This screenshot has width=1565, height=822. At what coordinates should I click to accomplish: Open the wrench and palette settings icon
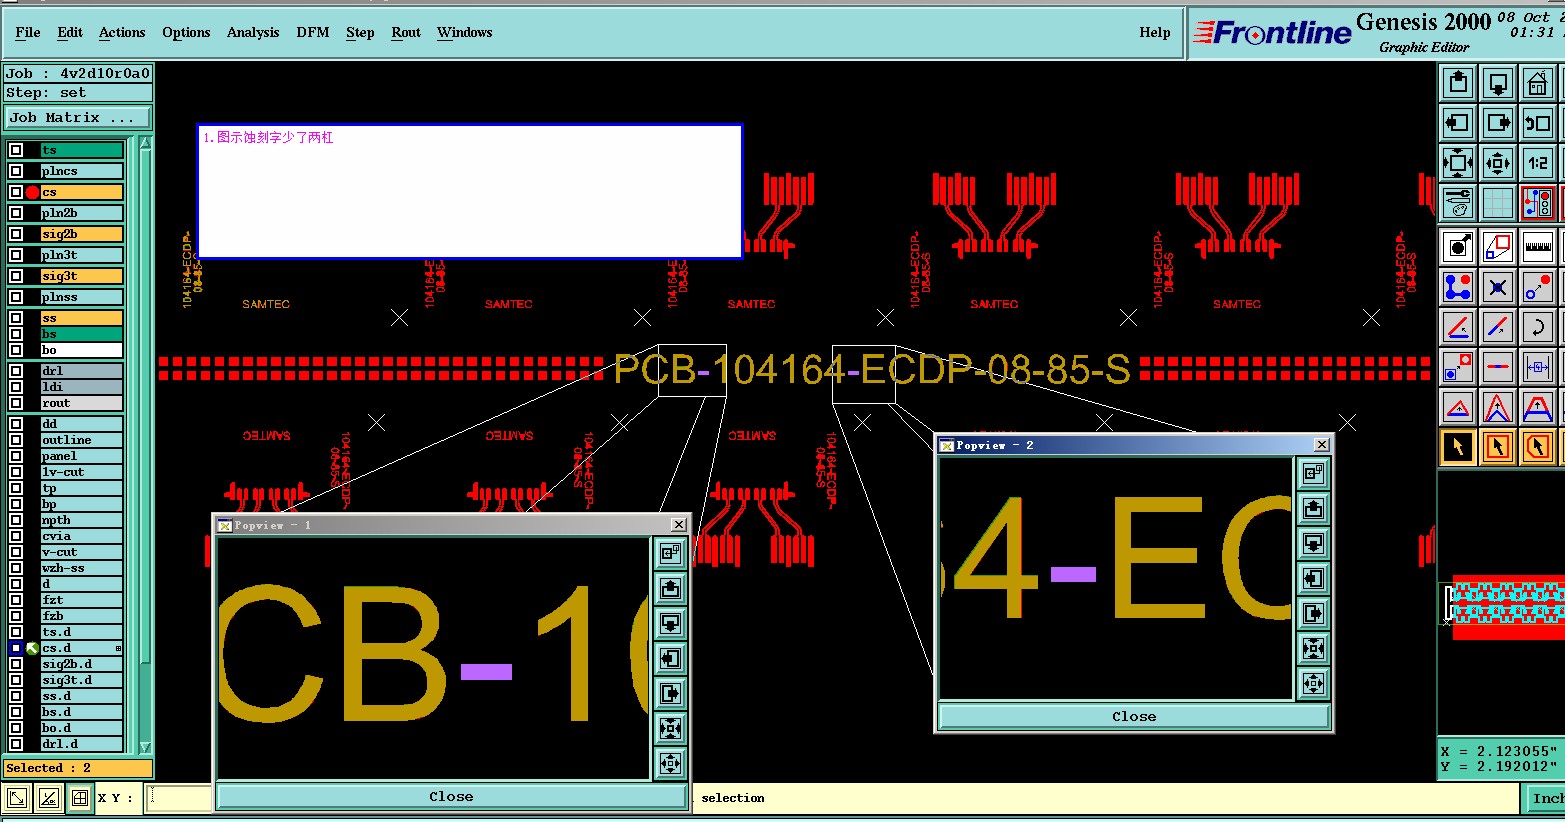[x=1458, y=203]
